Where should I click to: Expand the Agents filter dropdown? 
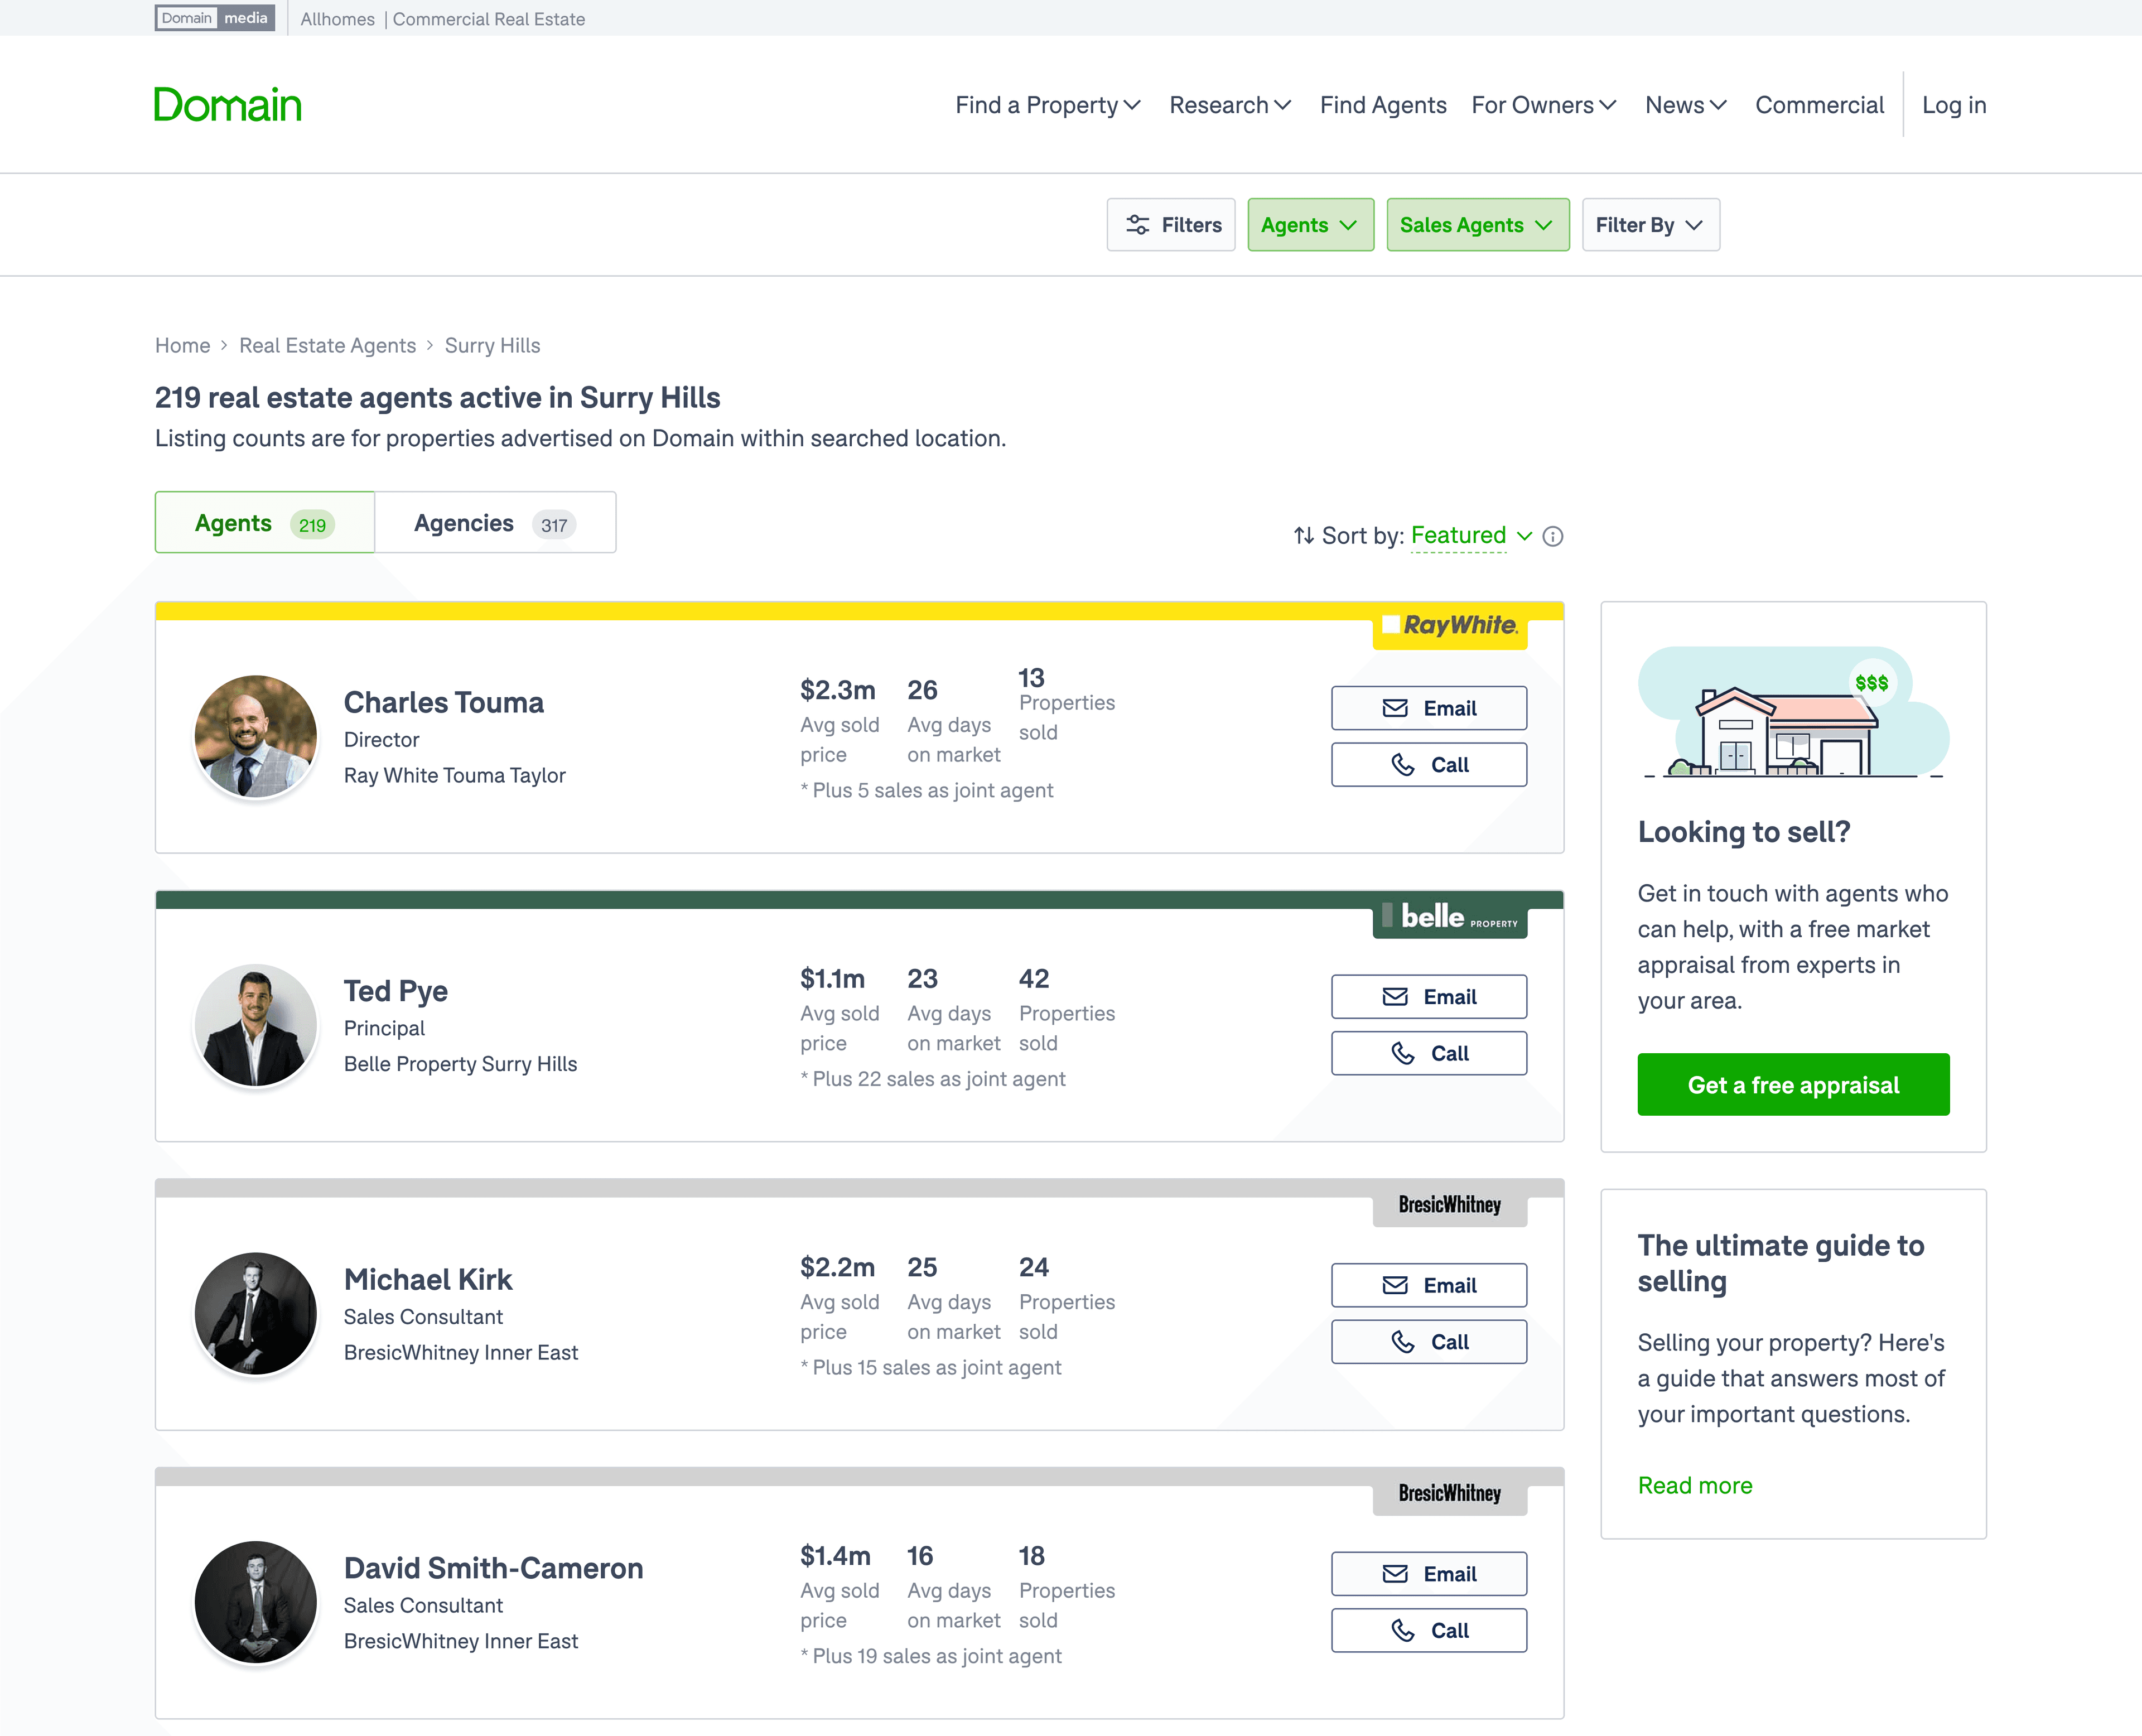[1310, 225]
